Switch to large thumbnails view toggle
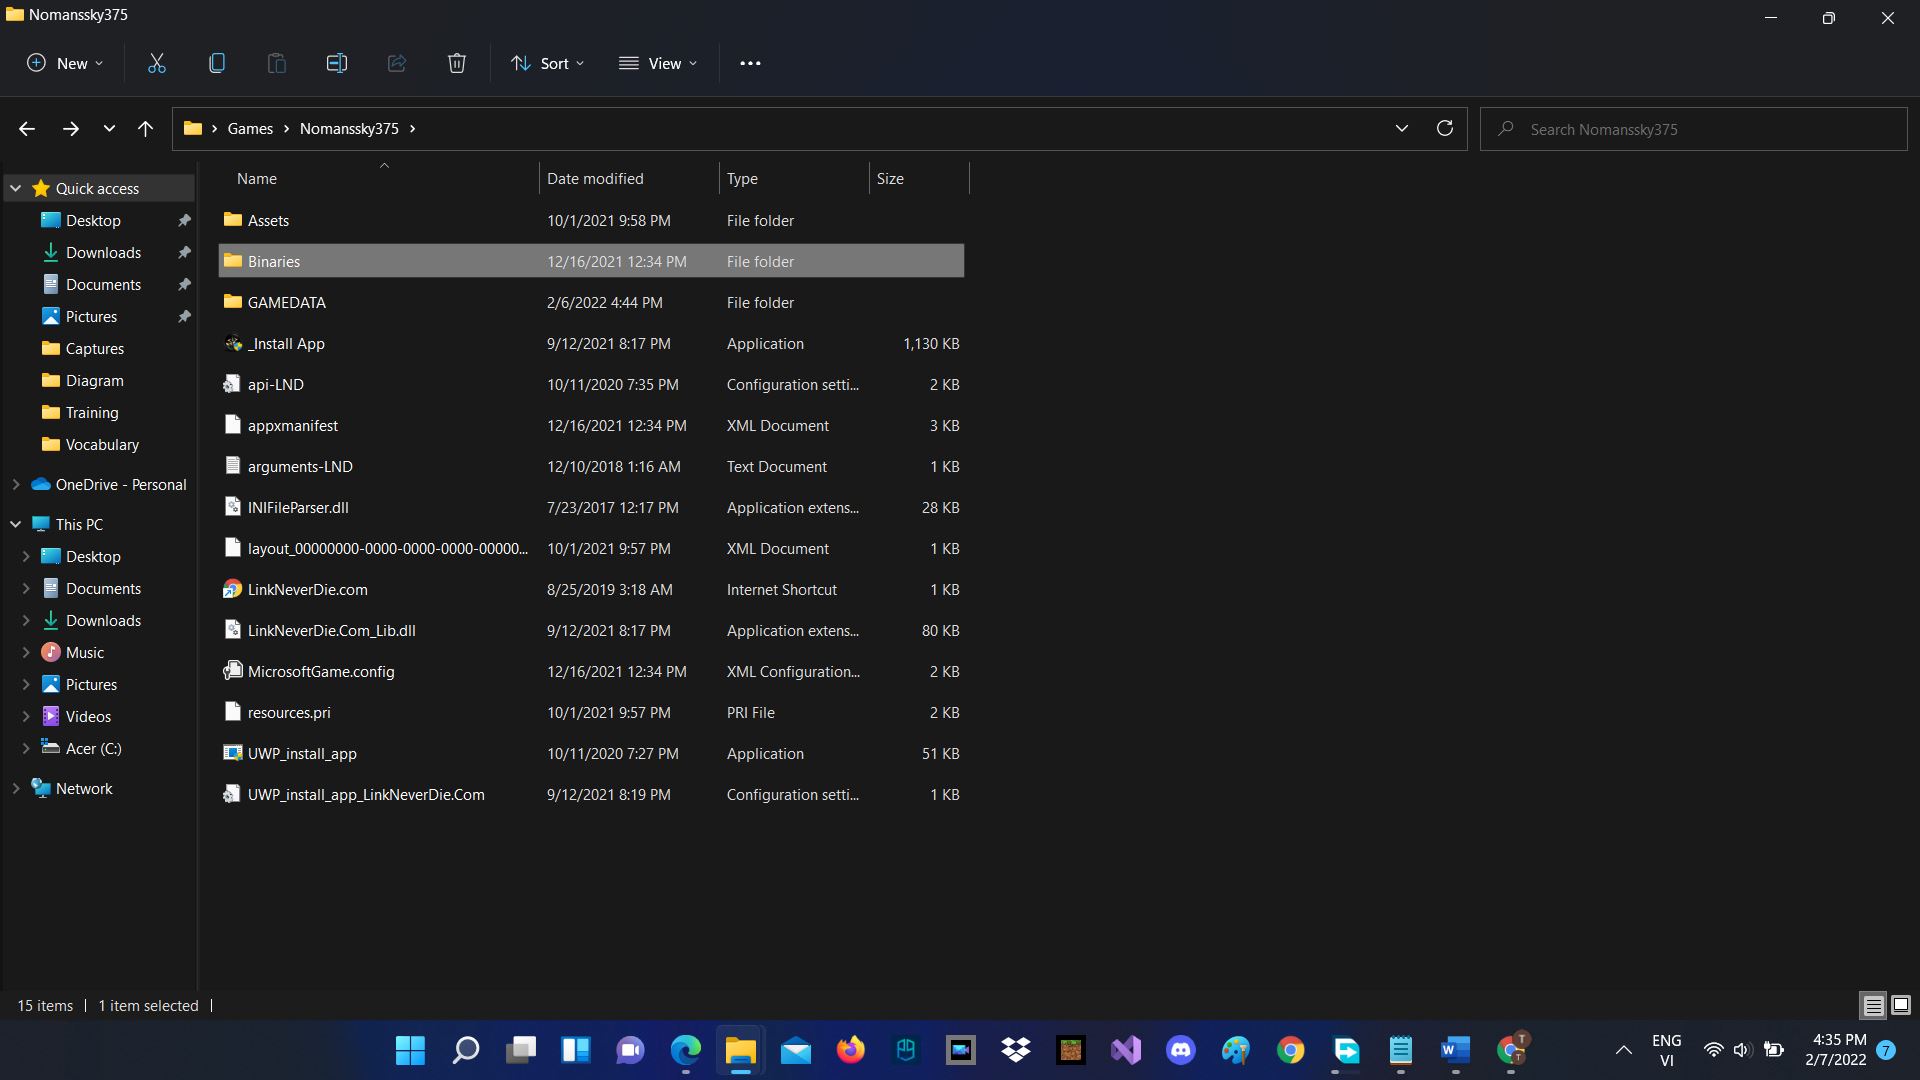 [x=1901, y=1005]
